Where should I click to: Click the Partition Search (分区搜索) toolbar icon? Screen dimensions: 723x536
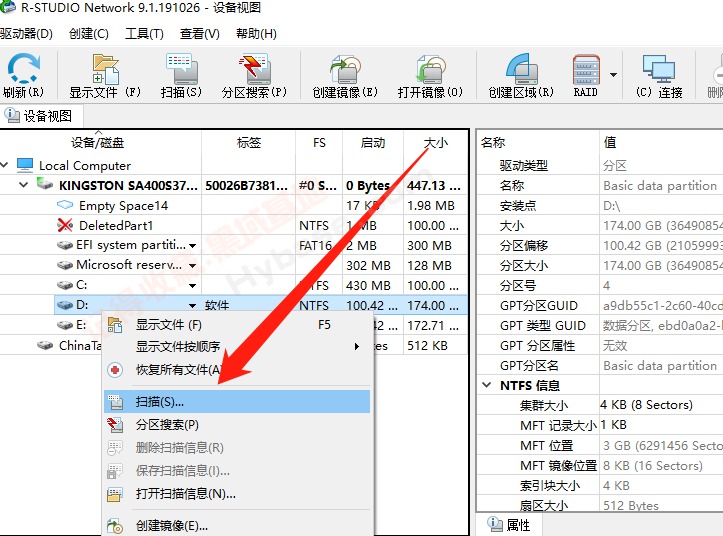[x=254, y=74]
